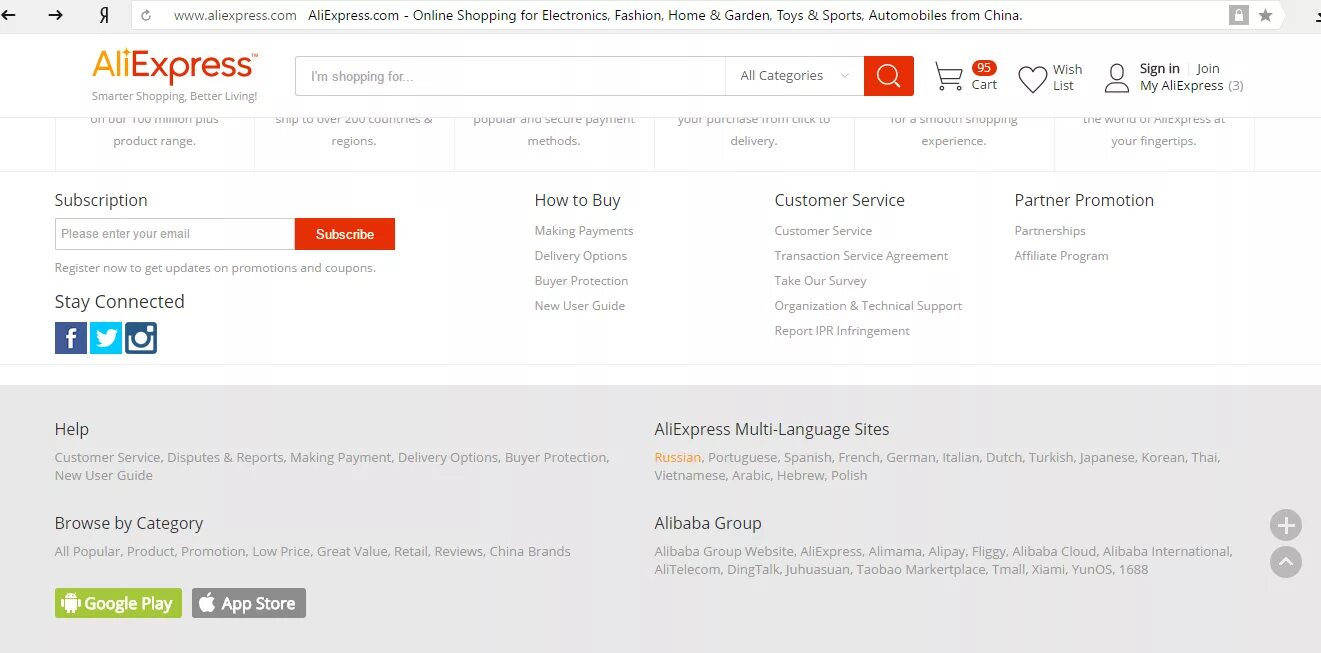Open the Wish List heart icon
The image size is (1321, 653).
(x=1032, y=79)
